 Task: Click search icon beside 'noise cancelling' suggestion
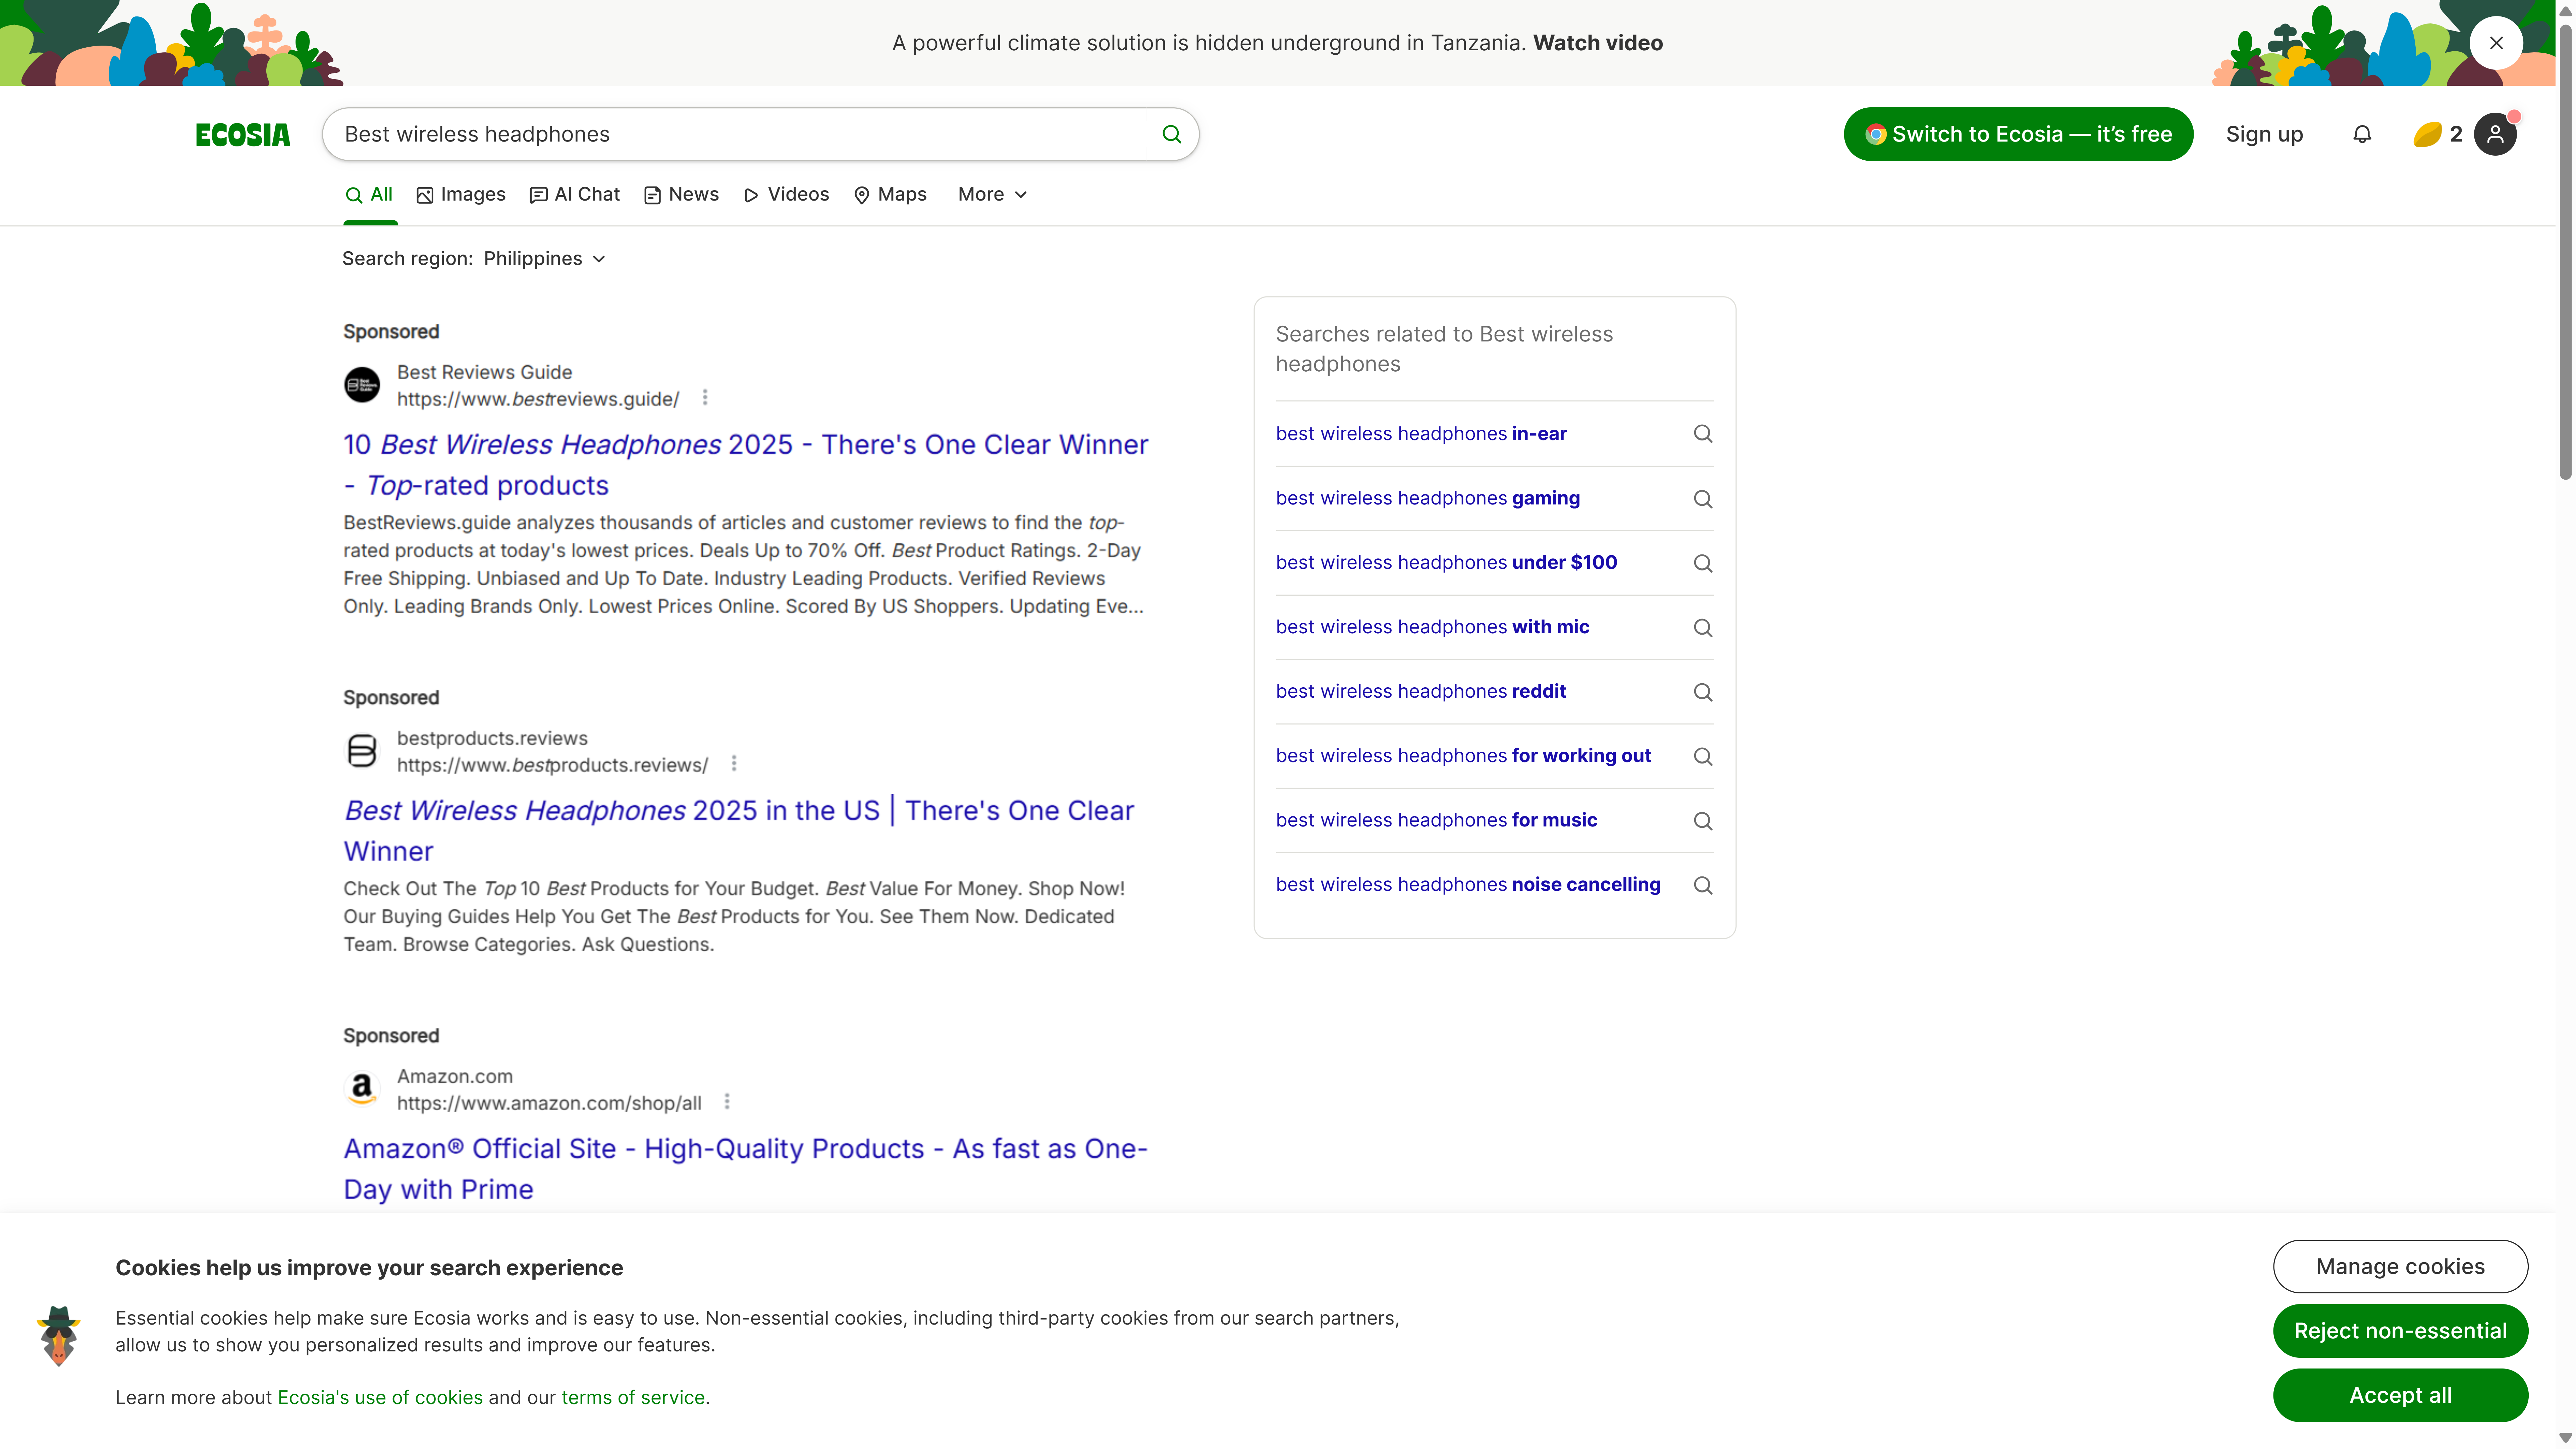click(1702, 885)
